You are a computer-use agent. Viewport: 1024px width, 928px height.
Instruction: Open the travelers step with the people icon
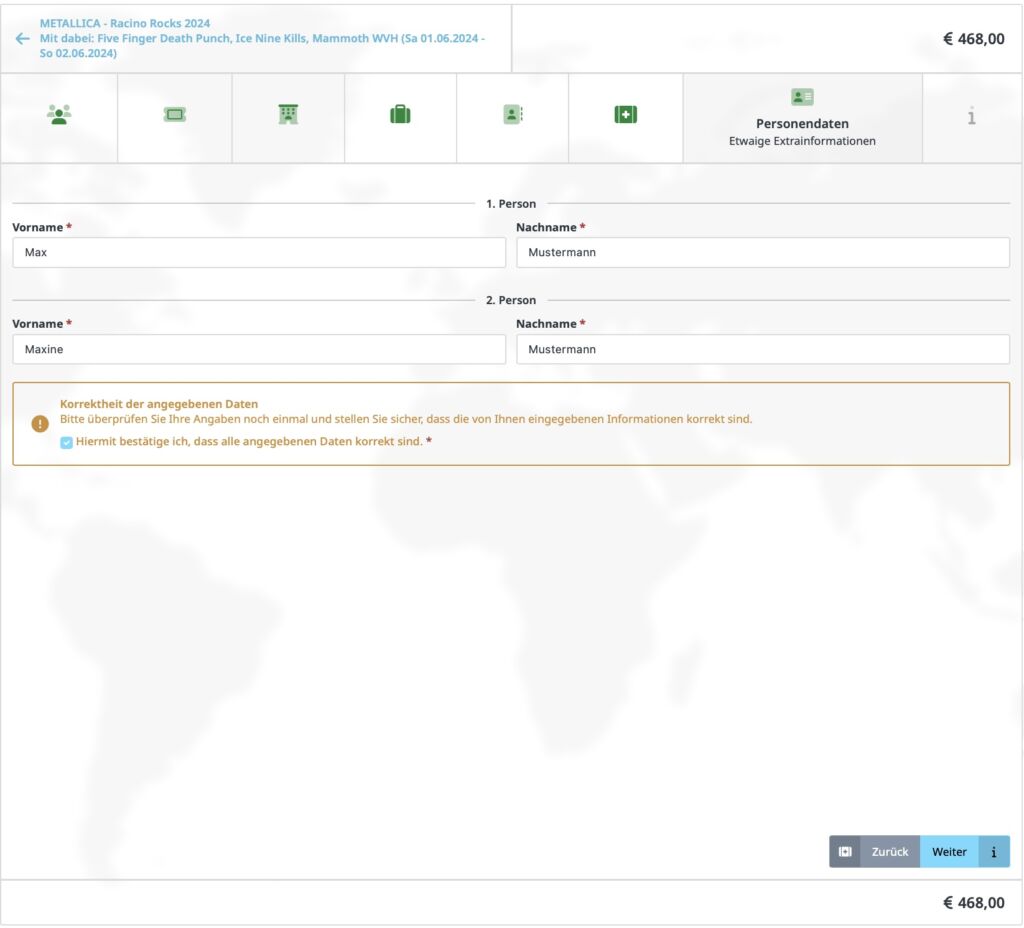pos(59,115)
